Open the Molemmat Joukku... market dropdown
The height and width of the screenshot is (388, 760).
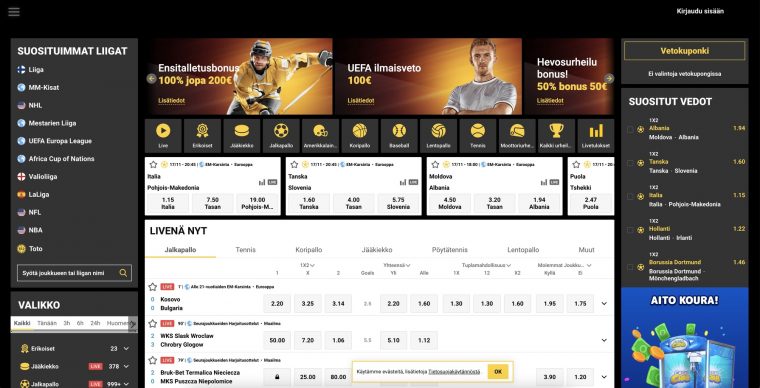pyautogui.click(x=565, y=265)
